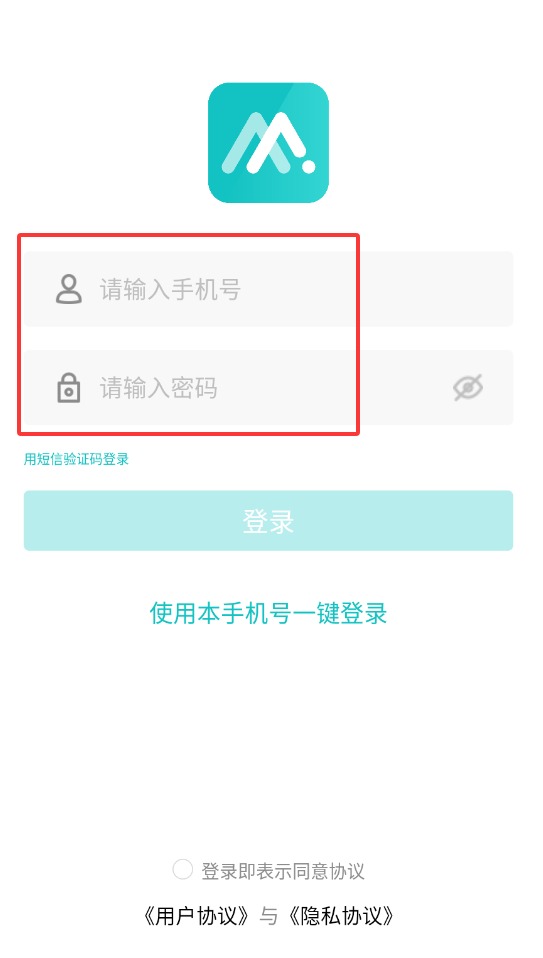Image resolution: width=543 pixels, height=958 pixels.
Task: Toggle password visibility with crossed-eye icon
Action: [x=468, y=387]
